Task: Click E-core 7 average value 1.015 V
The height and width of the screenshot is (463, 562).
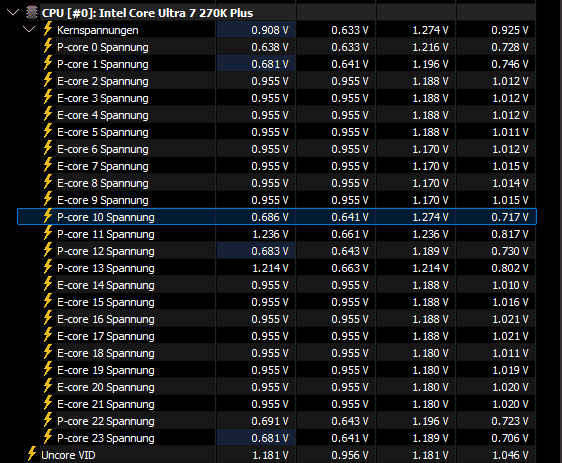Action: click(x=510, y=166)
